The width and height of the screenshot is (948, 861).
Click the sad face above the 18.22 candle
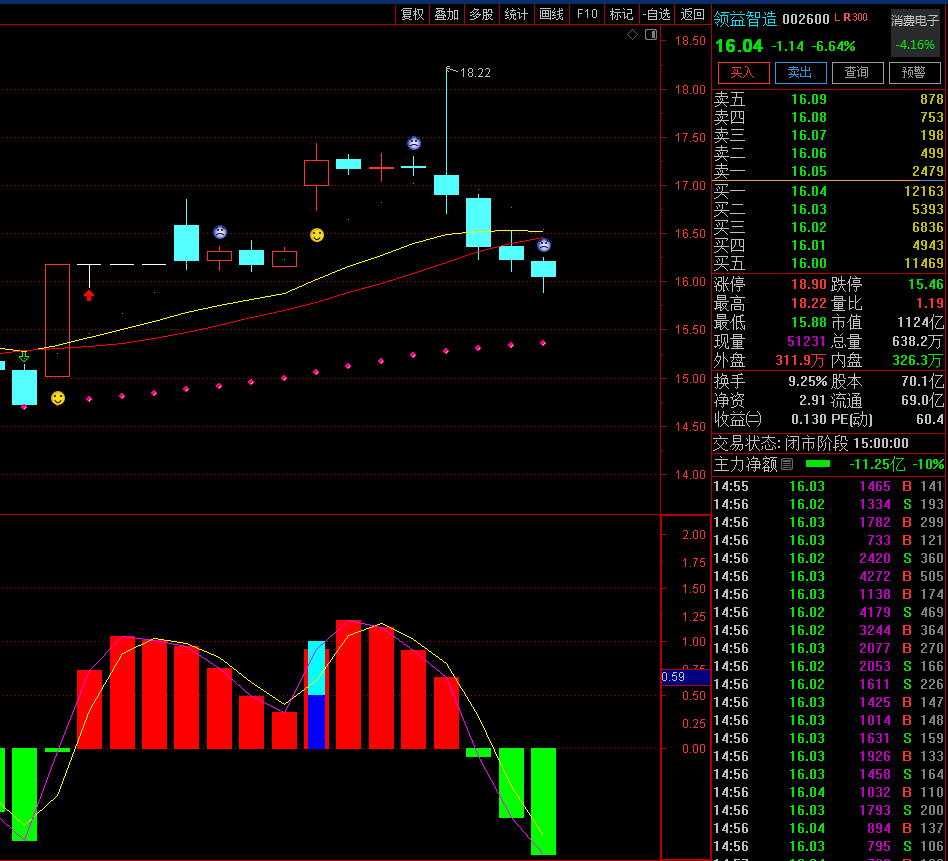tap(414, 143)
